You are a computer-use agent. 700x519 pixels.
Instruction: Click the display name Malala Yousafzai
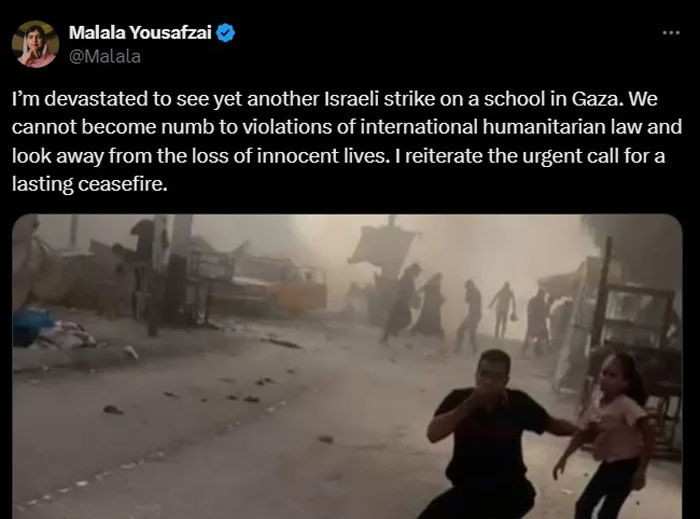[140, 33]
